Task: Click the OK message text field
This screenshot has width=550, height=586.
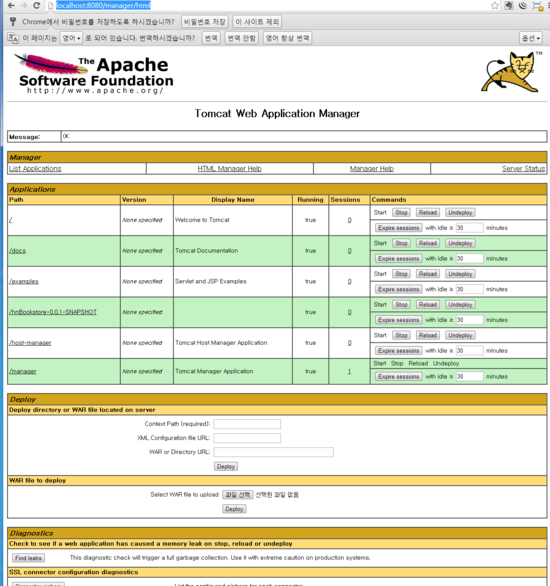Action: (x=304, y=136)
